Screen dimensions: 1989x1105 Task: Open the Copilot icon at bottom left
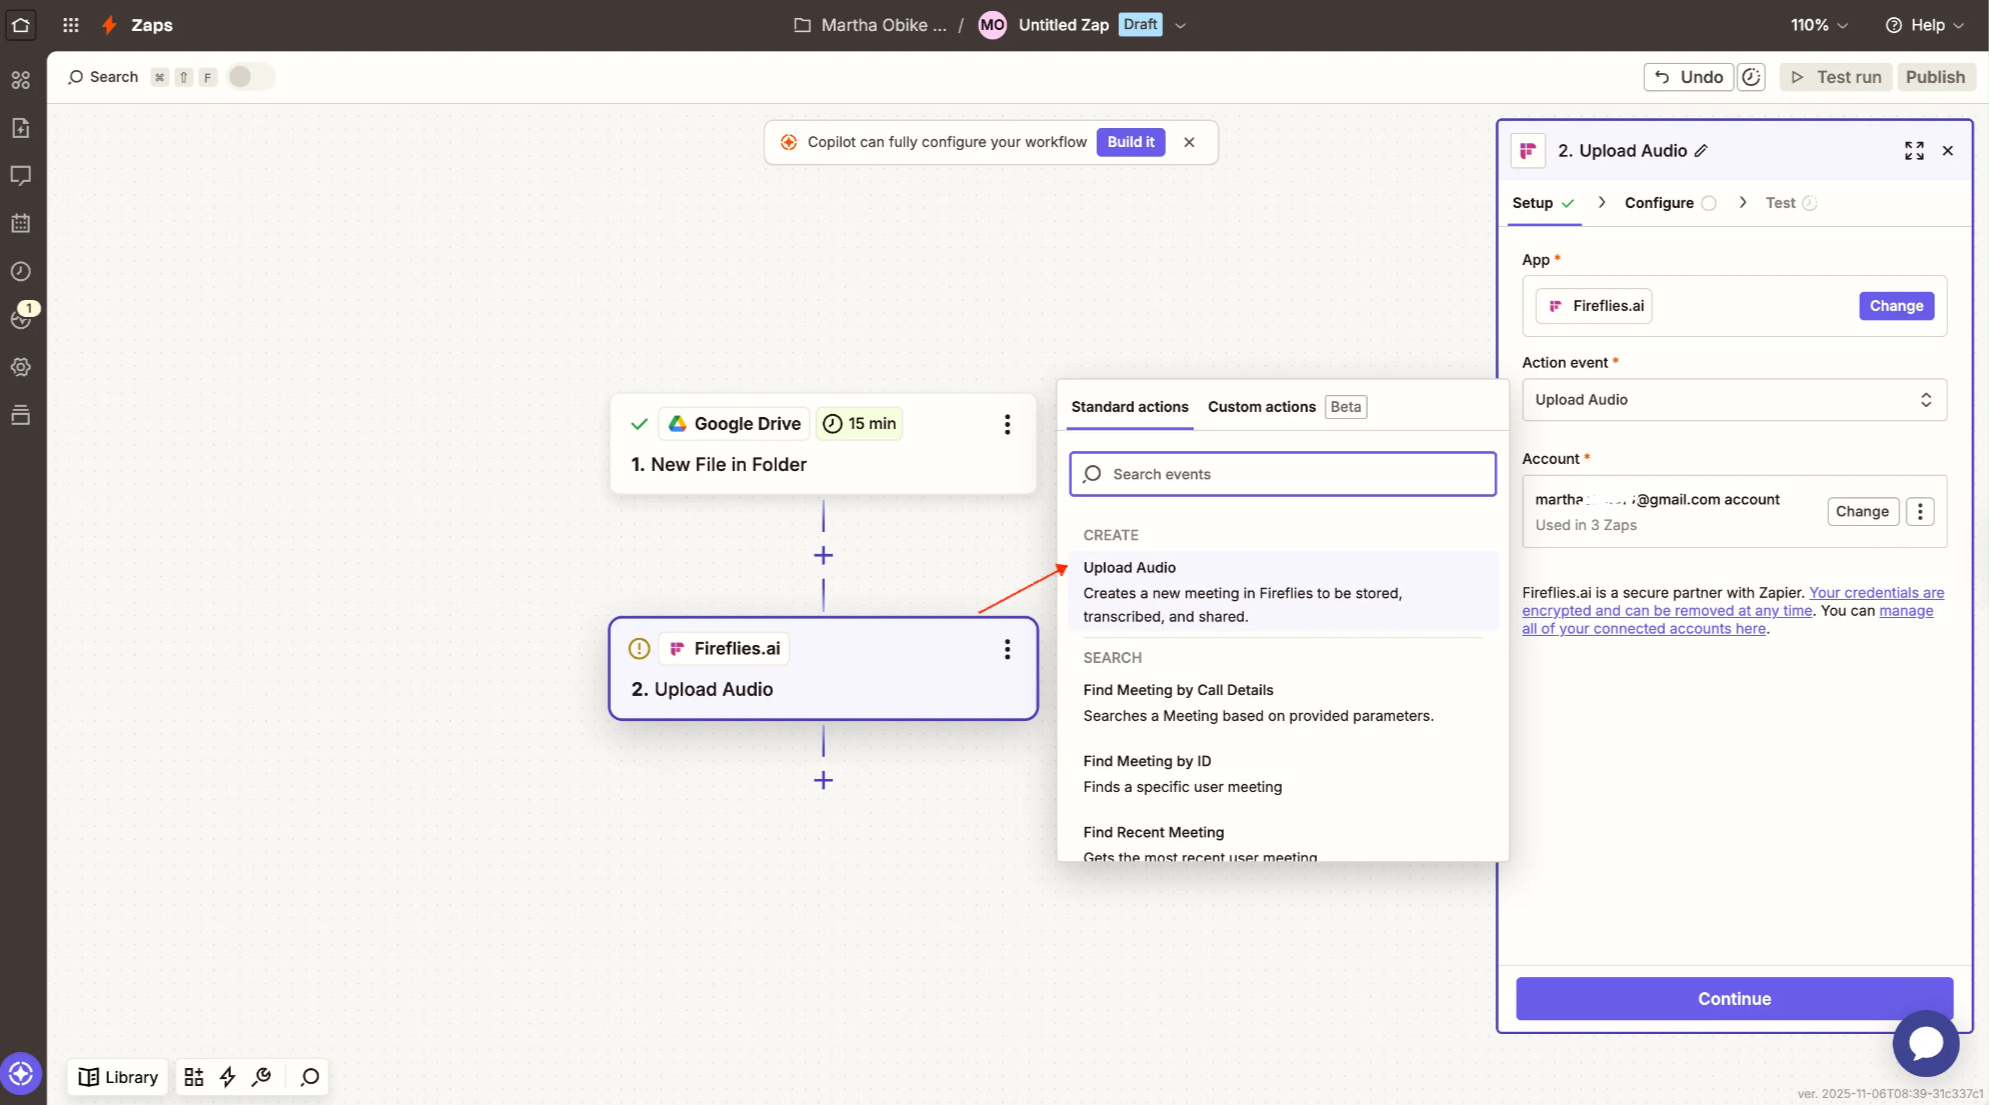click(21, 1075)
